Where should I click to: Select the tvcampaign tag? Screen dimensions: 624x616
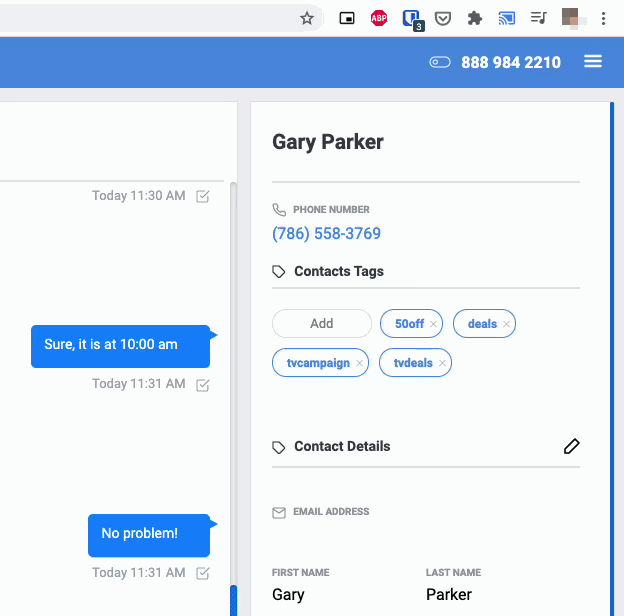pyautogui.click(x=318, y=363)
